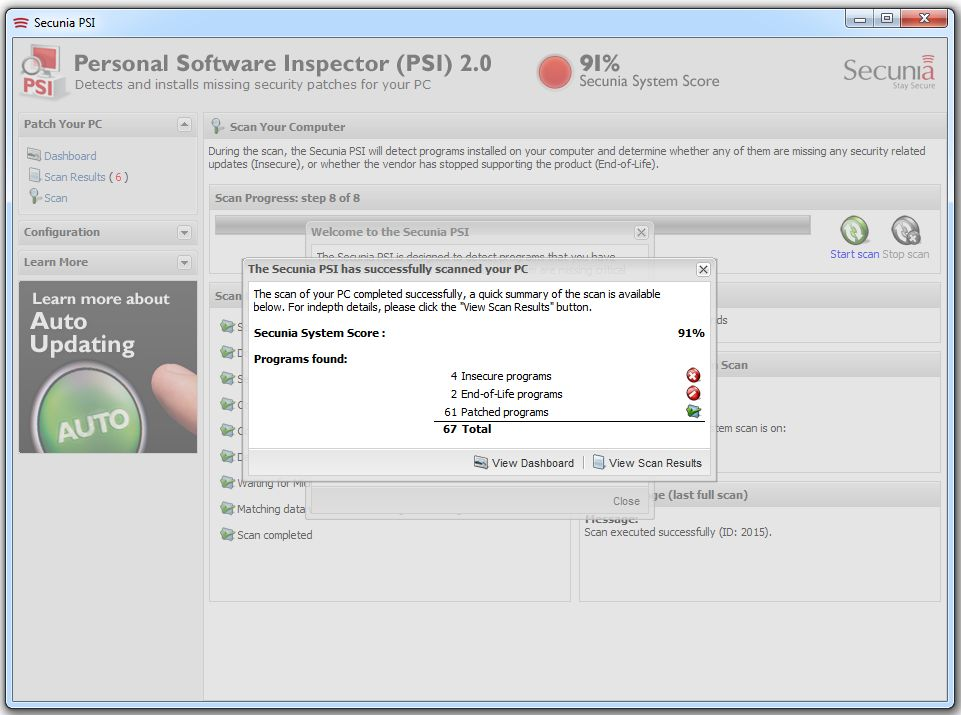The image size is (961, 715).
Task: Expand the Learn More panel
Action: (184, 263)
